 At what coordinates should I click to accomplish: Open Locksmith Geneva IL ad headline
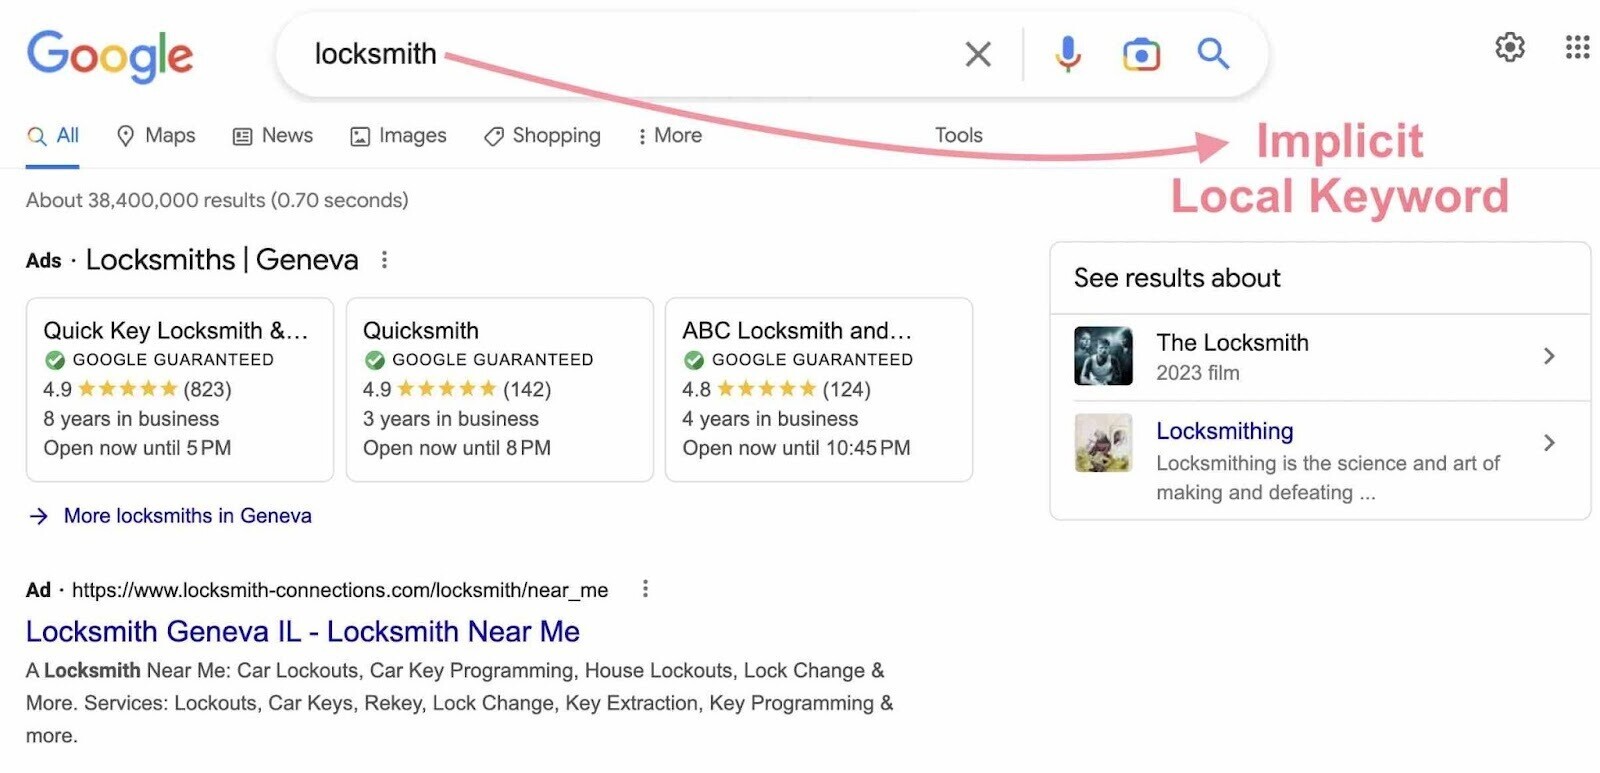(x=302, y=632)
